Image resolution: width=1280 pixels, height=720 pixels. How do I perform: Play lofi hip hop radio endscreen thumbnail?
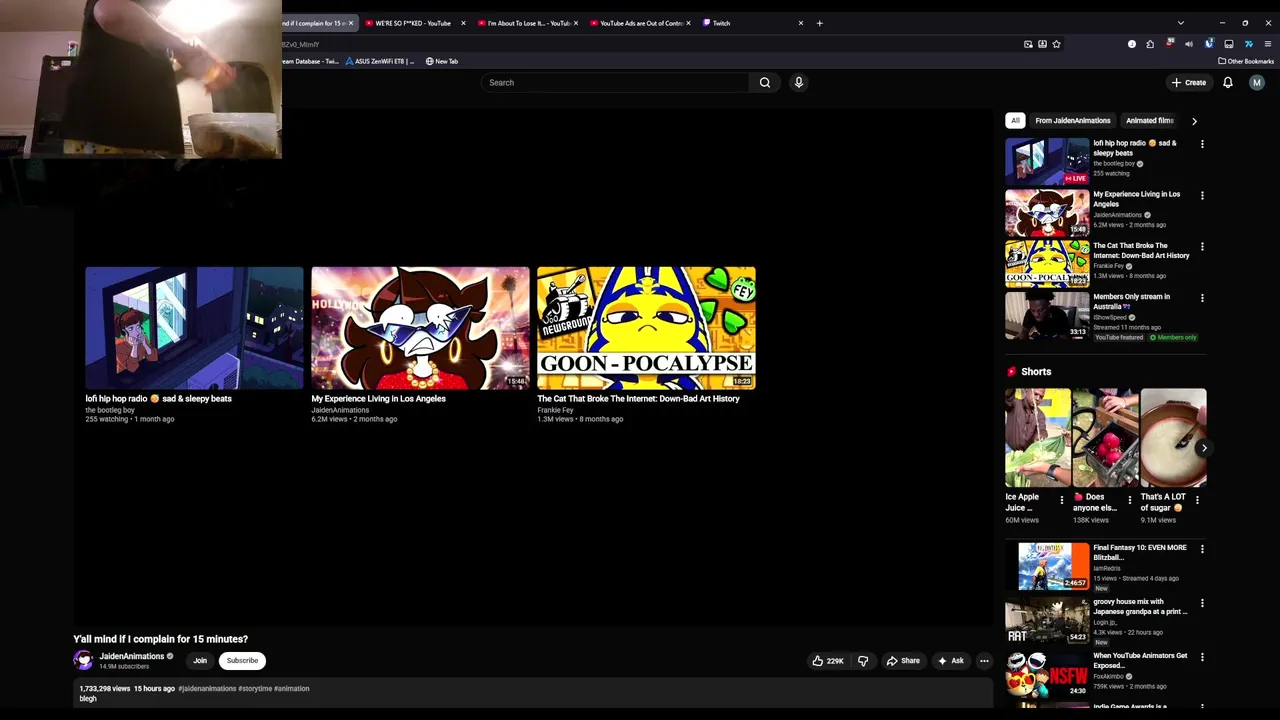coord(194,328)
